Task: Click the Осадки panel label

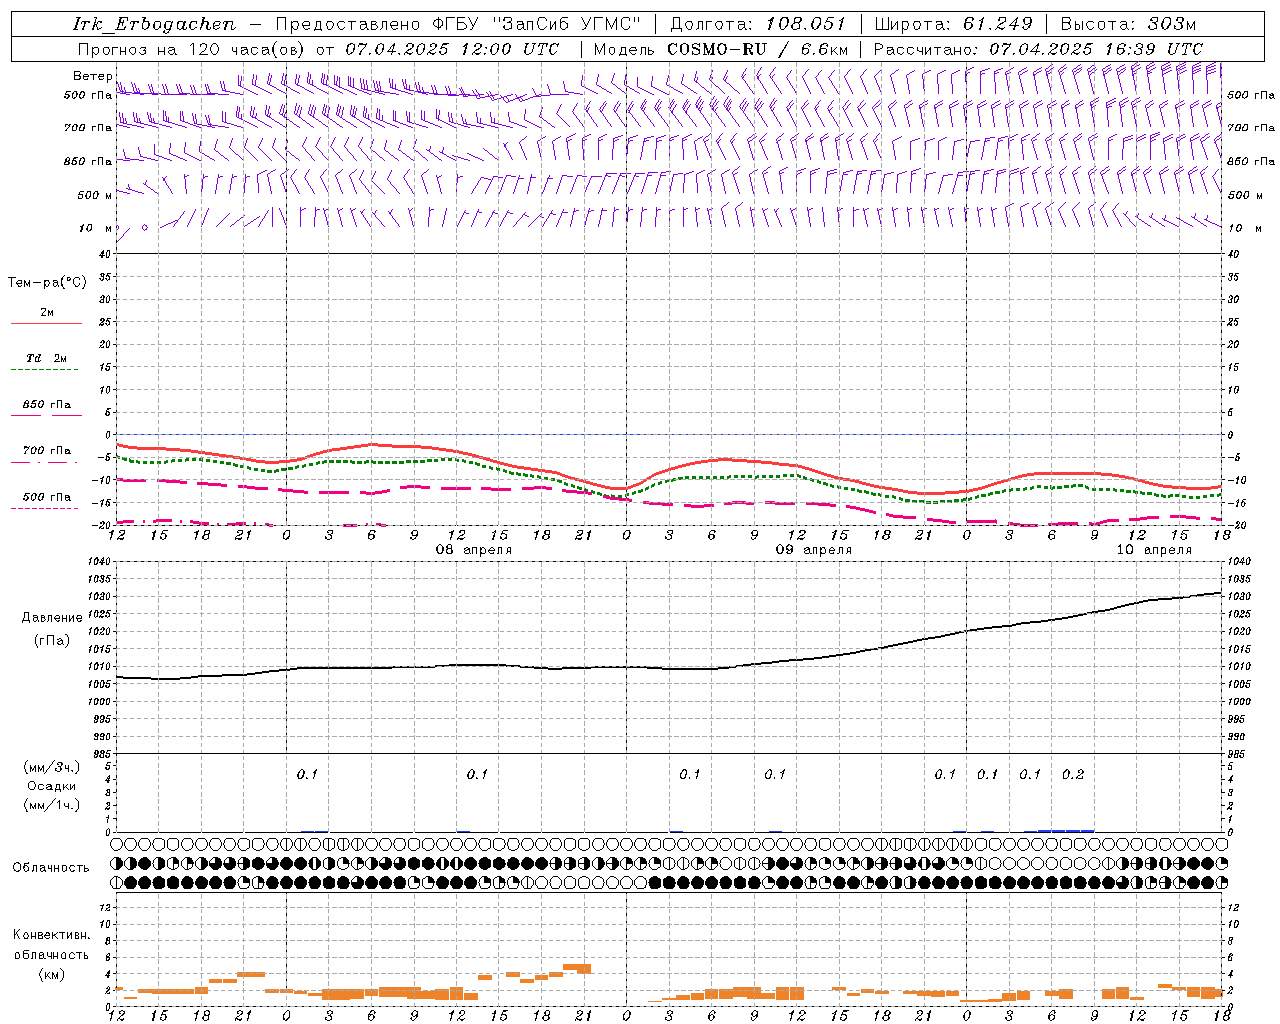Action: [x=52, y=786]
